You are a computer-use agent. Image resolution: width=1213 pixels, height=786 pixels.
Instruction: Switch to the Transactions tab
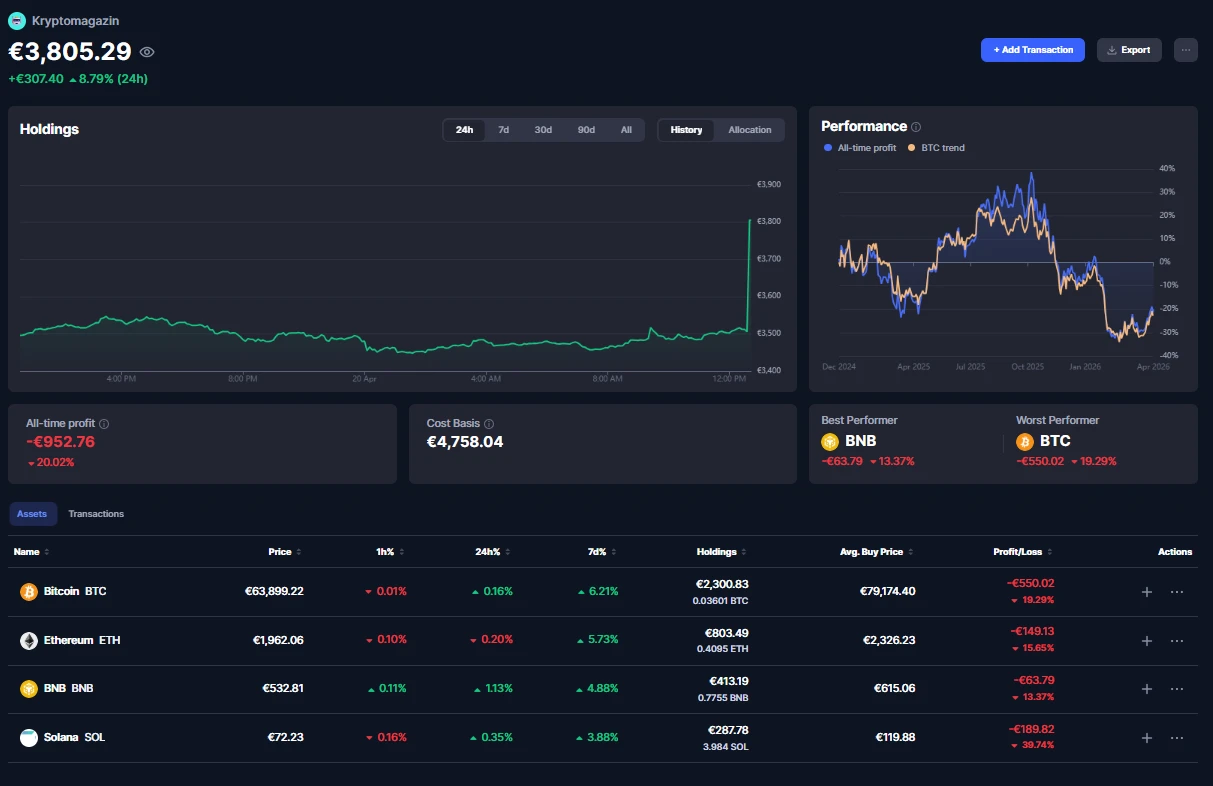point(96,514)
